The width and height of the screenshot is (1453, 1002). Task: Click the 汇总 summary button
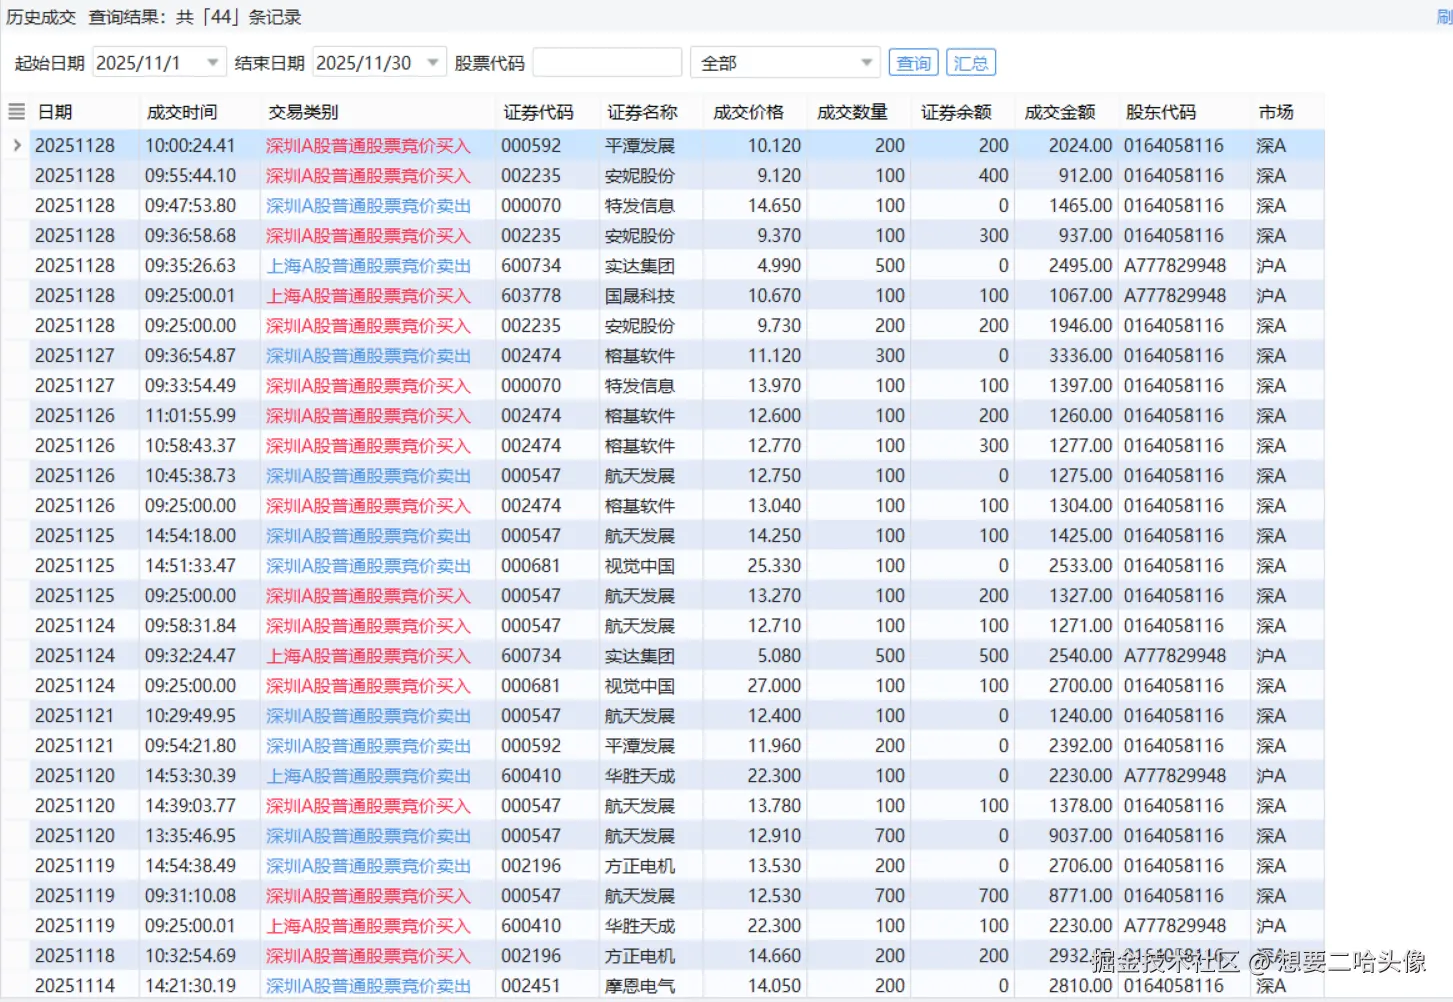coord(969,61)
